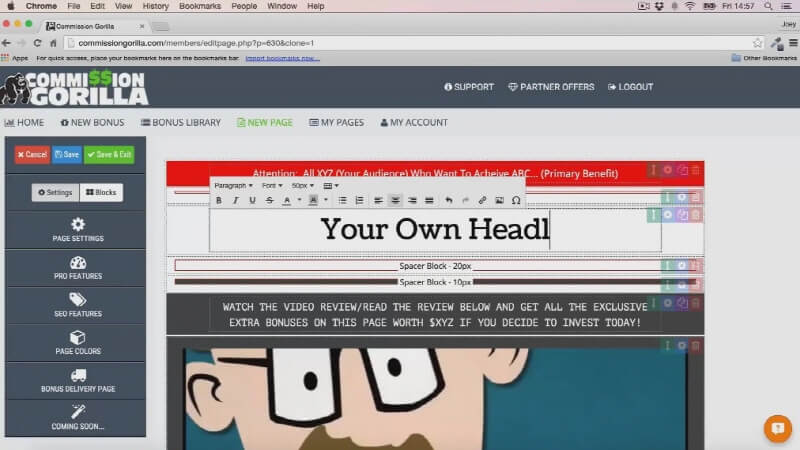Screen dimensions: 800x450
Task: Switch to the Blocks tab in sidebar
Action: click(101, 192)
